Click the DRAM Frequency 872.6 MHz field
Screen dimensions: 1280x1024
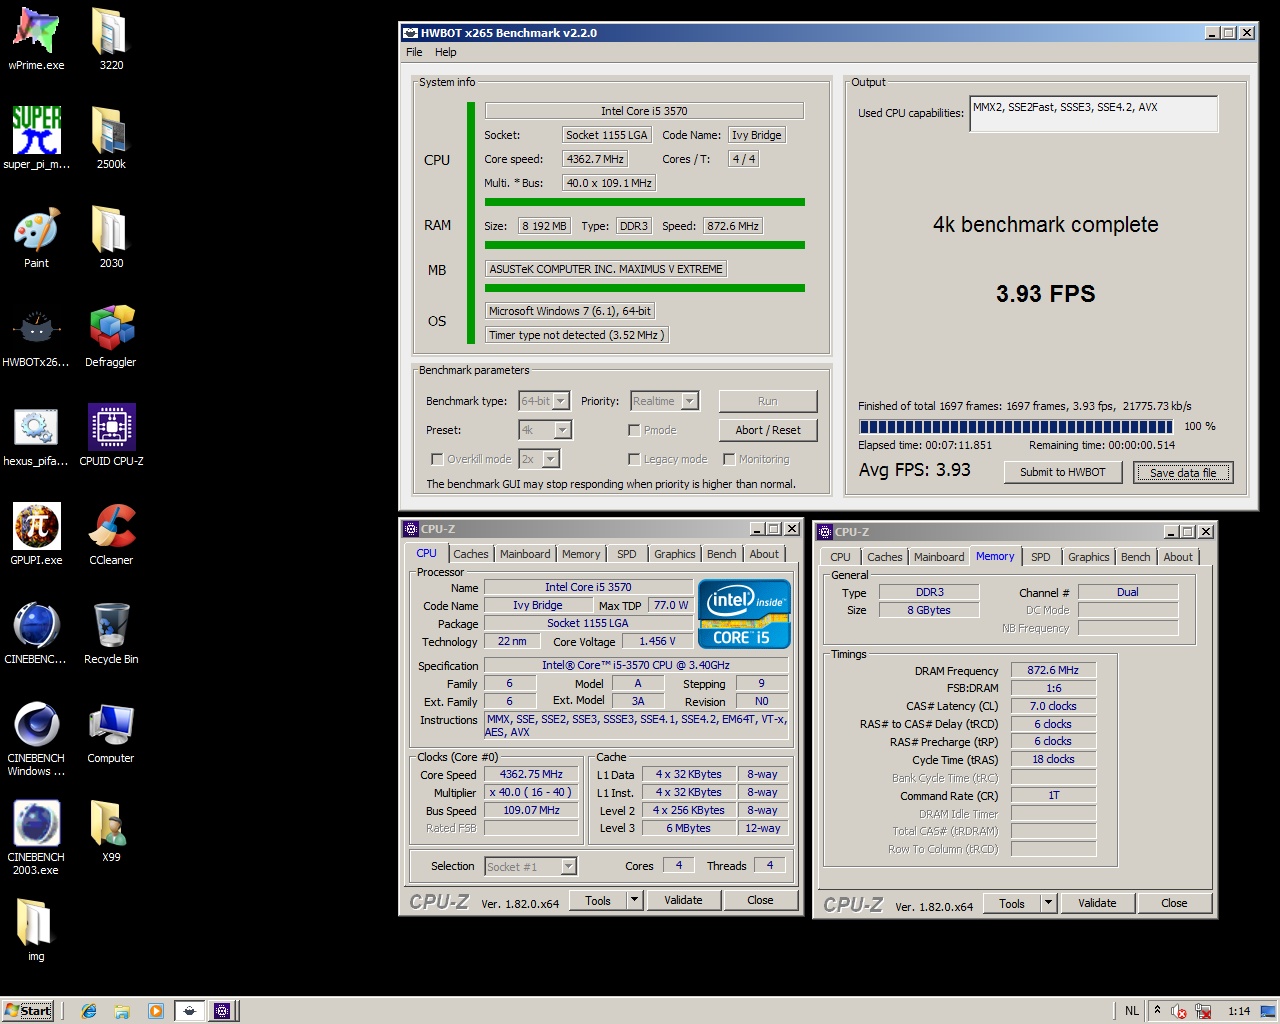pos(1053,670)
